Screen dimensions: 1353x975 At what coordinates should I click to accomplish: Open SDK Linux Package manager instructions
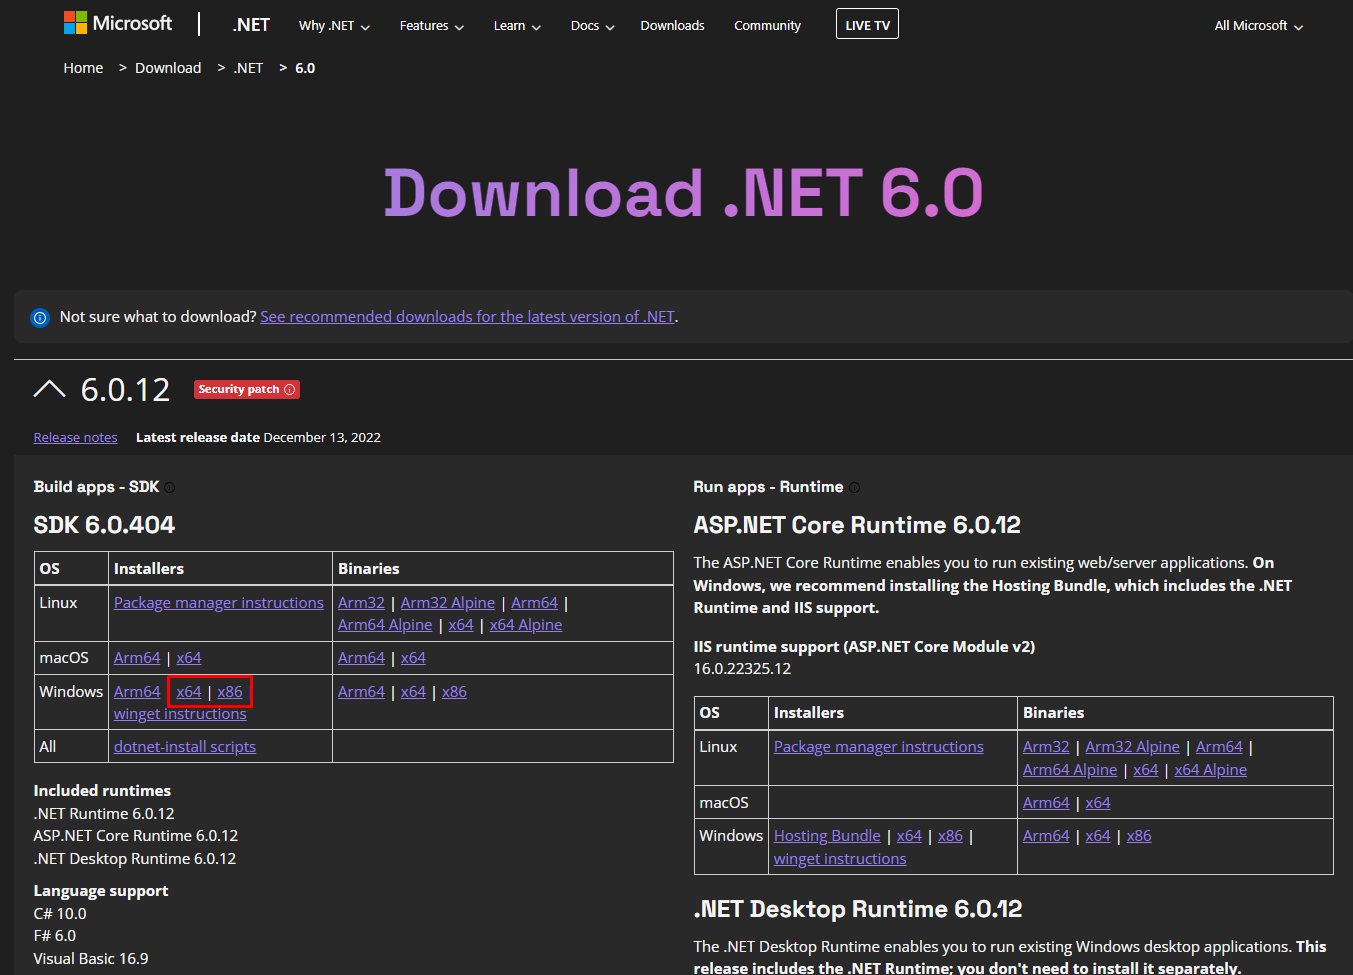tap(219, 603)
